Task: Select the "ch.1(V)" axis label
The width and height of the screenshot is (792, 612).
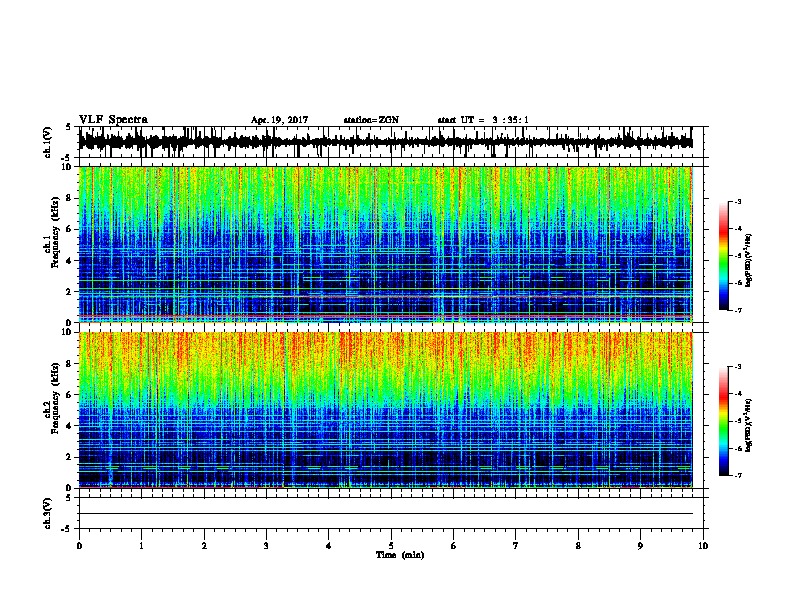Action: tap(47, 142)
